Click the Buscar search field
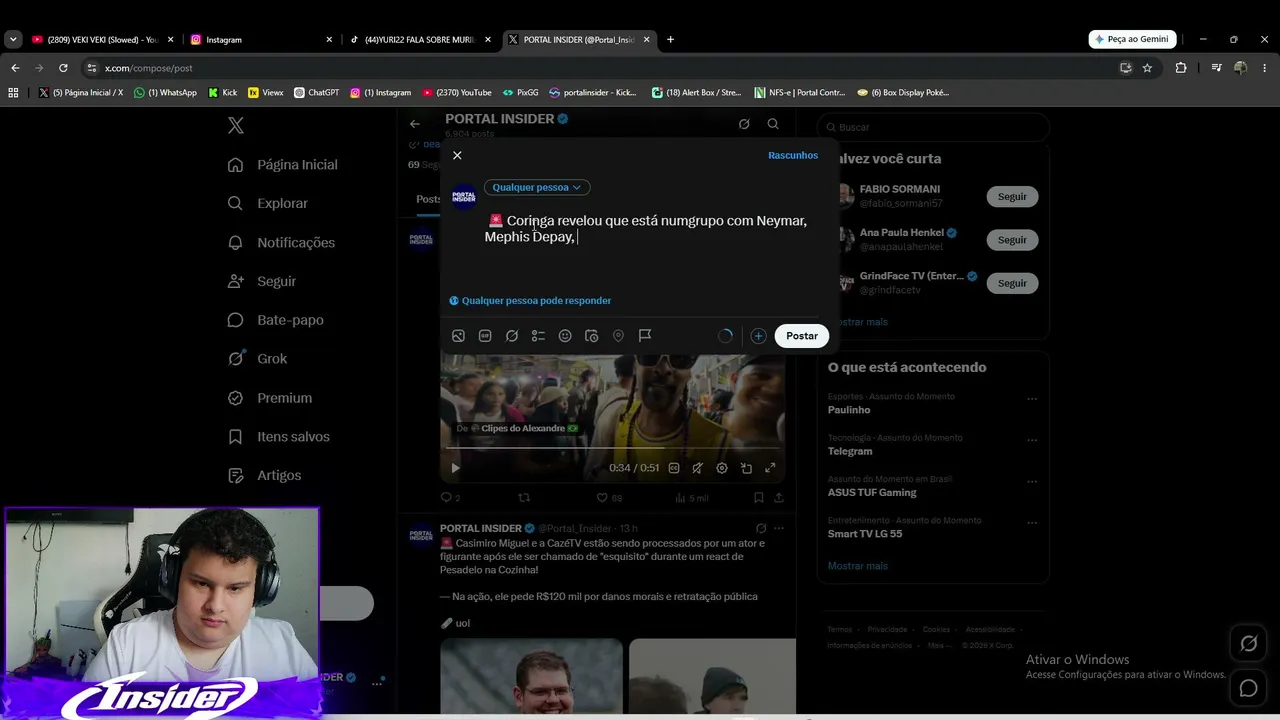 (933, 127)
